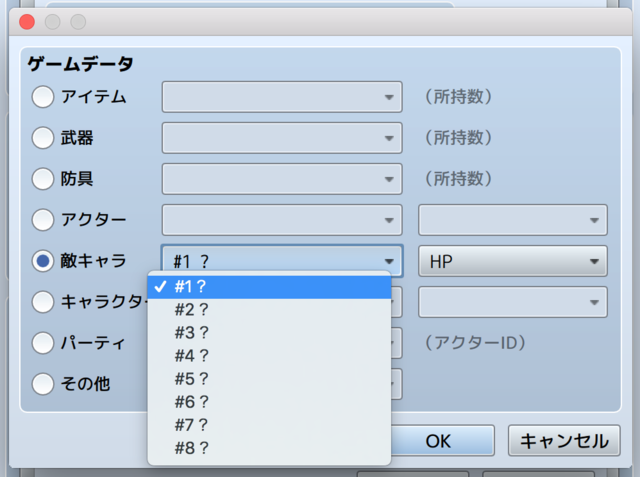This screenshot has width=640, height=477.
Task: Open the HP parameter dropdown
Action: (x=513, y=261)
